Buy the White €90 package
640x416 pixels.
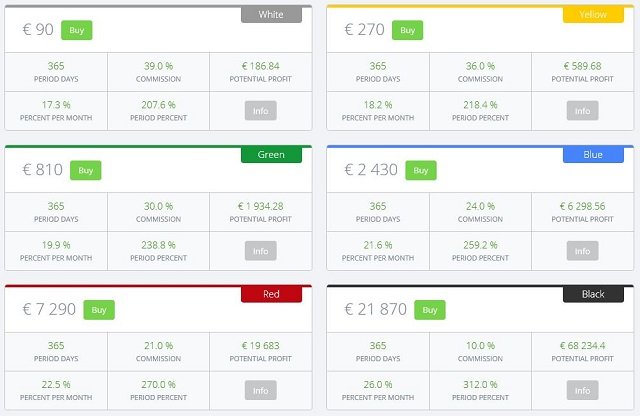77,30
